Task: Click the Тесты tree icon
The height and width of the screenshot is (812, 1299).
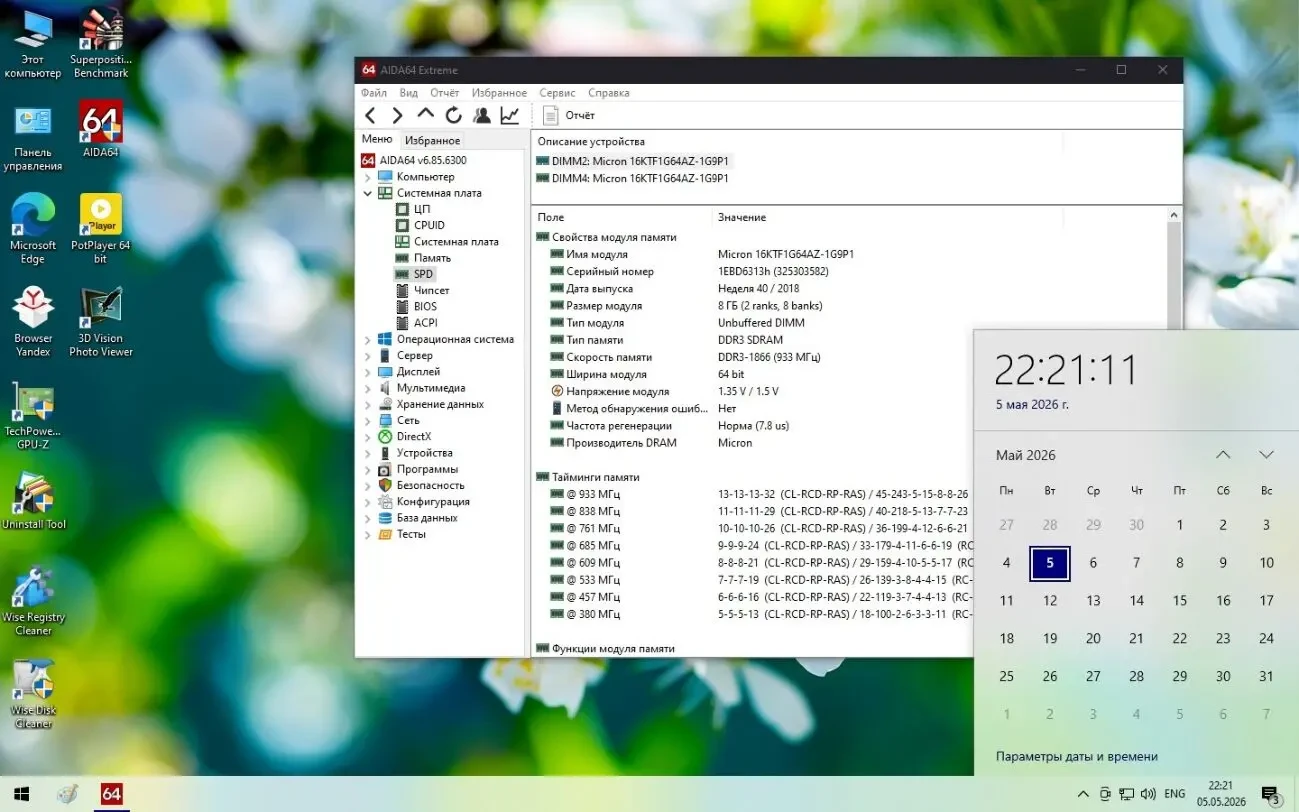Action: 385,534
